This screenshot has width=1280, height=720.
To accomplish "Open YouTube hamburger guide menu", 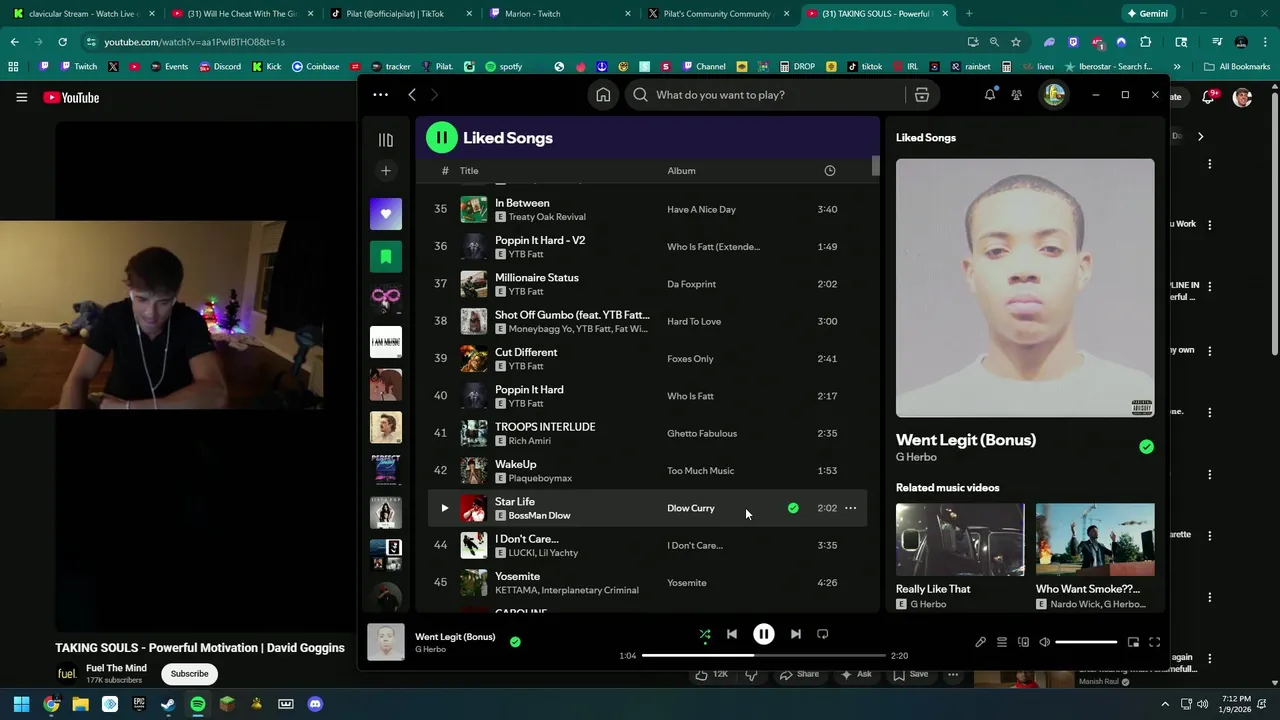I will coord(21,98).
